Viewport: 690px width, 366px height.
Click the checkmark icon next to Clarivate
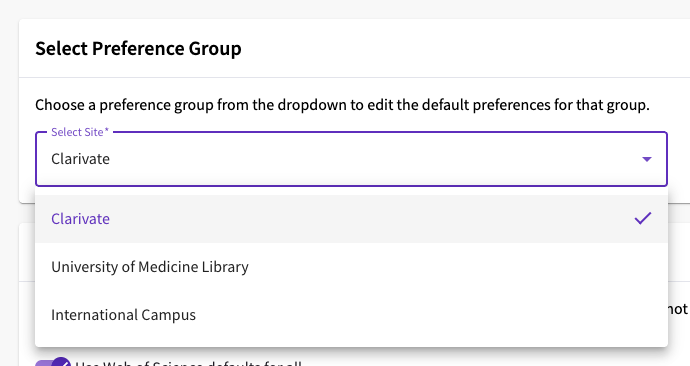click(643, 218)
